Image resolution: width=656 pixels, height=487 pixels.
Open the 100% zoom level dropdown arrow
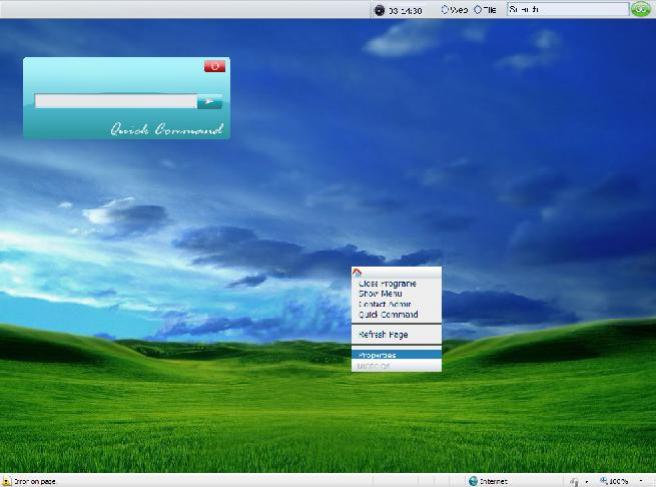641,482
